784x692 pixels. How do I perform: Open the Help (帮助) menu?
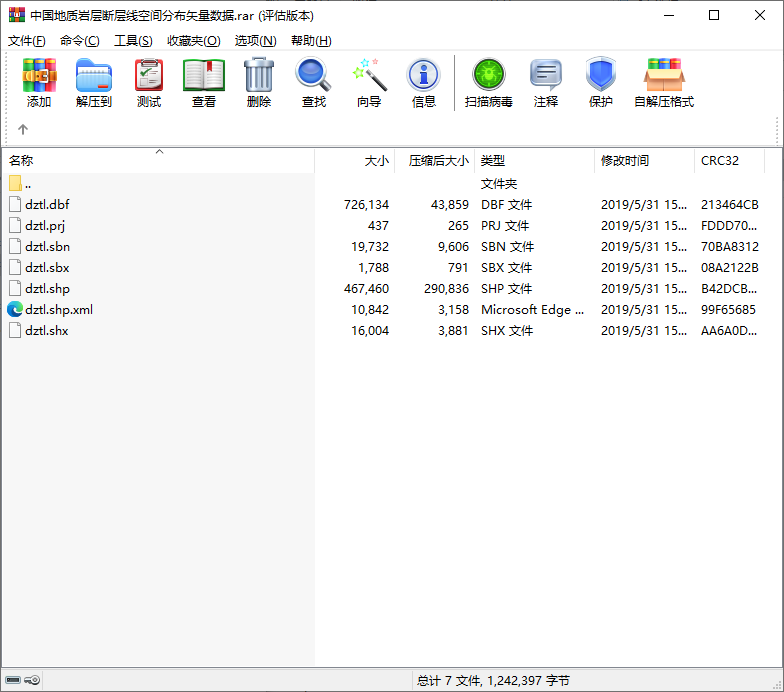[311, 40]
